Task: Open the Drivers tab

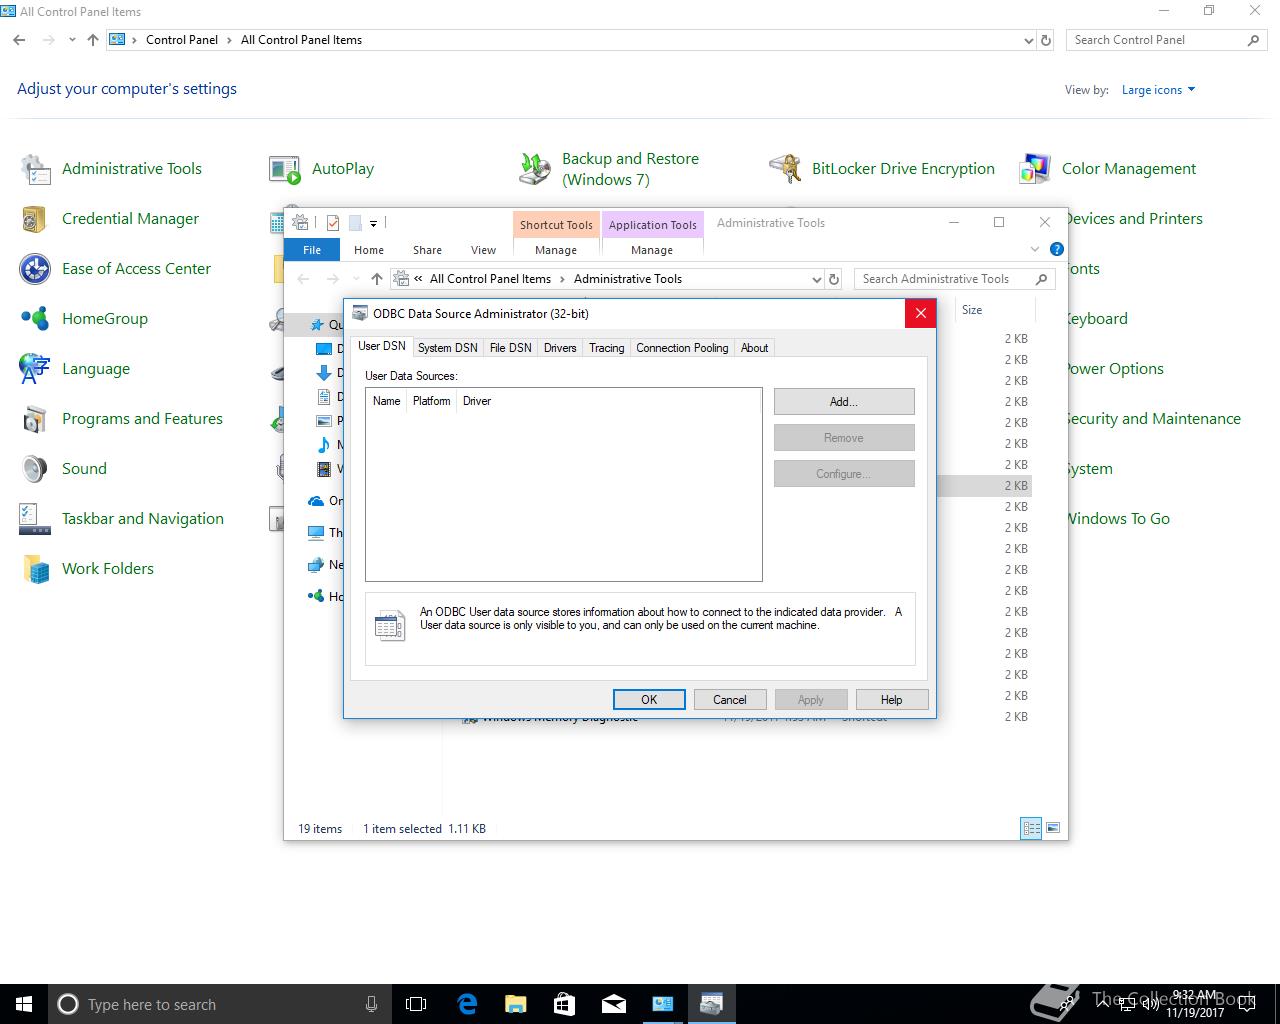Action: (x=560, y=348)
